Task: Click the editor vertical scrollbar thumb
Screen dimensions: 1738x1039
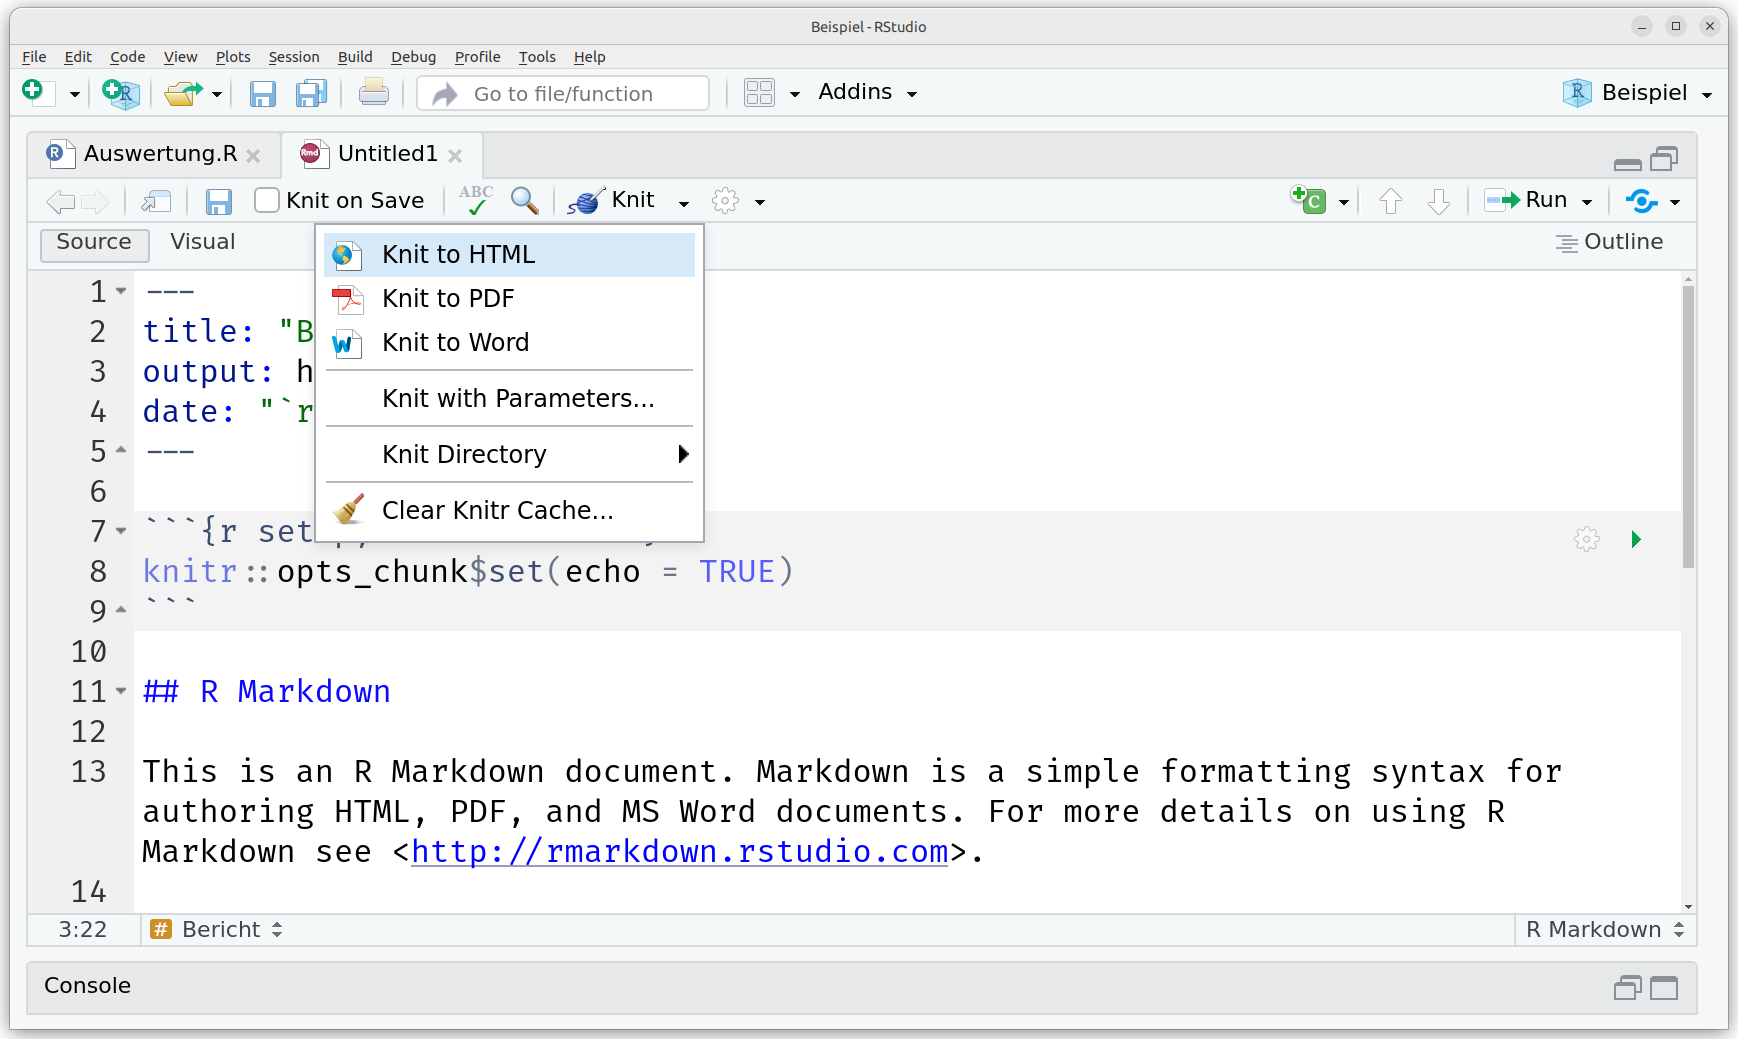Action: tap(1688, 427)
